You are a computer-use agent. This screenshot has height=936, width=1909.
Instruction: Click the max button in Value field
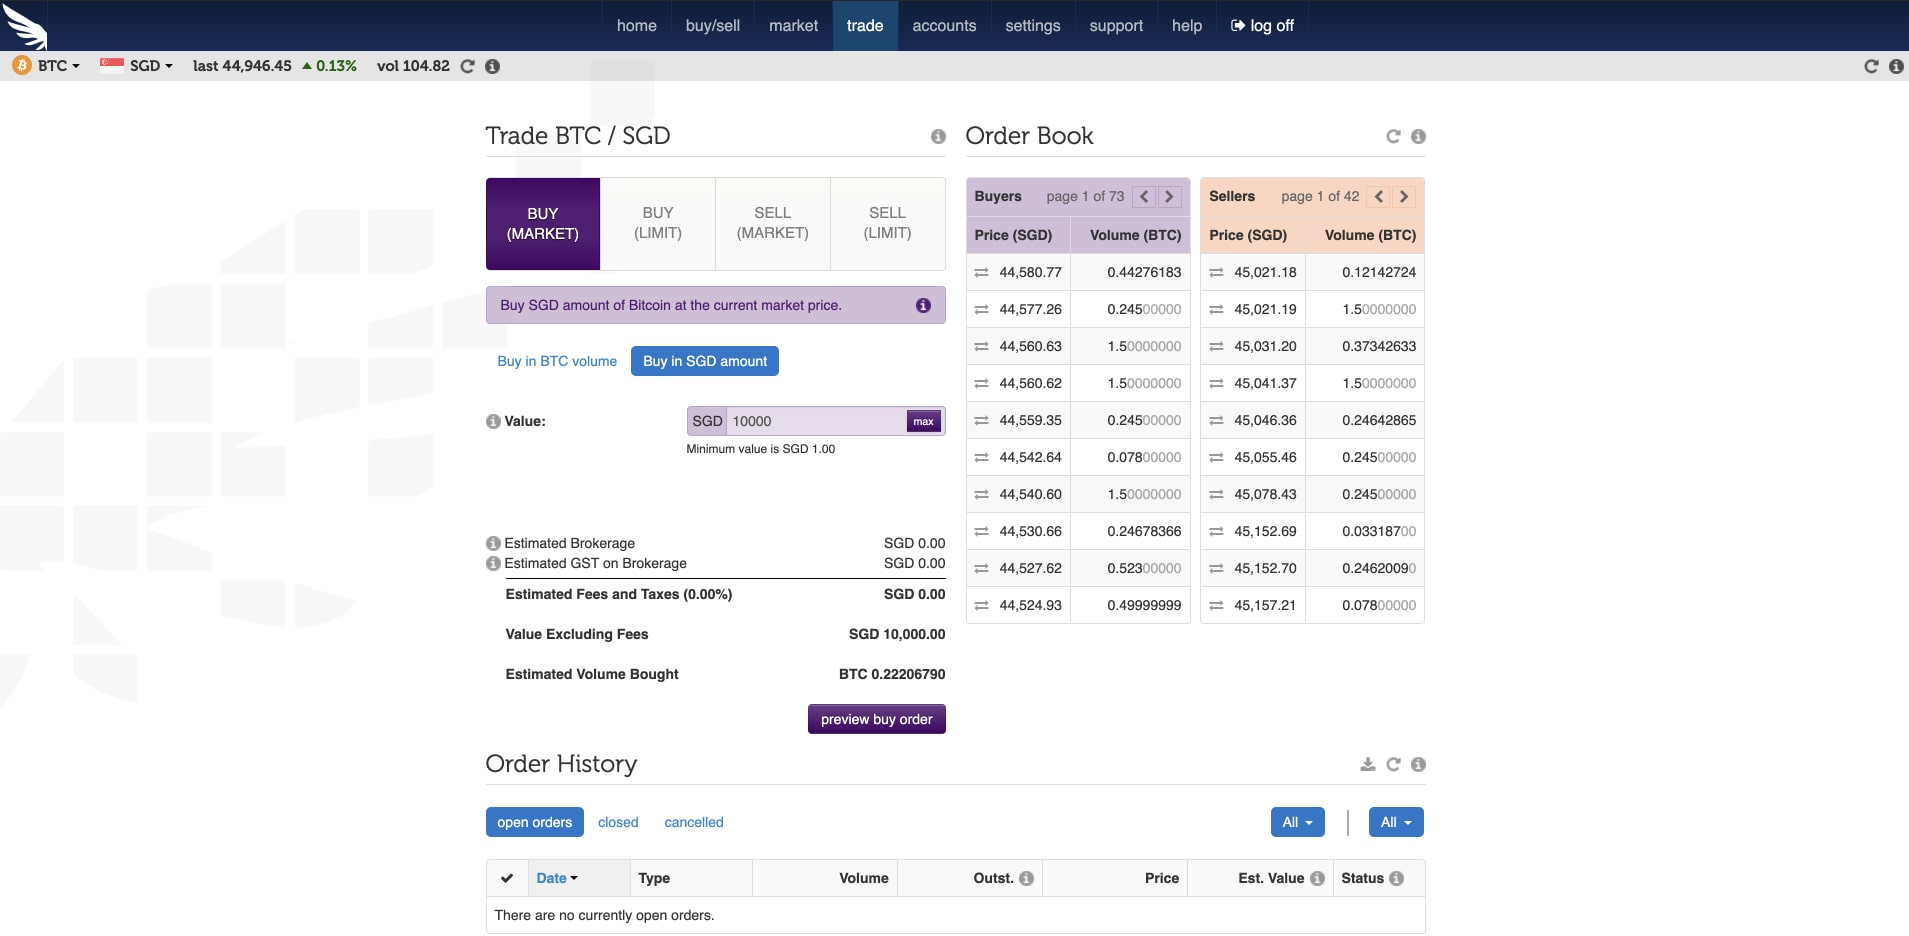pyautogui.click(x=924, y=421)
